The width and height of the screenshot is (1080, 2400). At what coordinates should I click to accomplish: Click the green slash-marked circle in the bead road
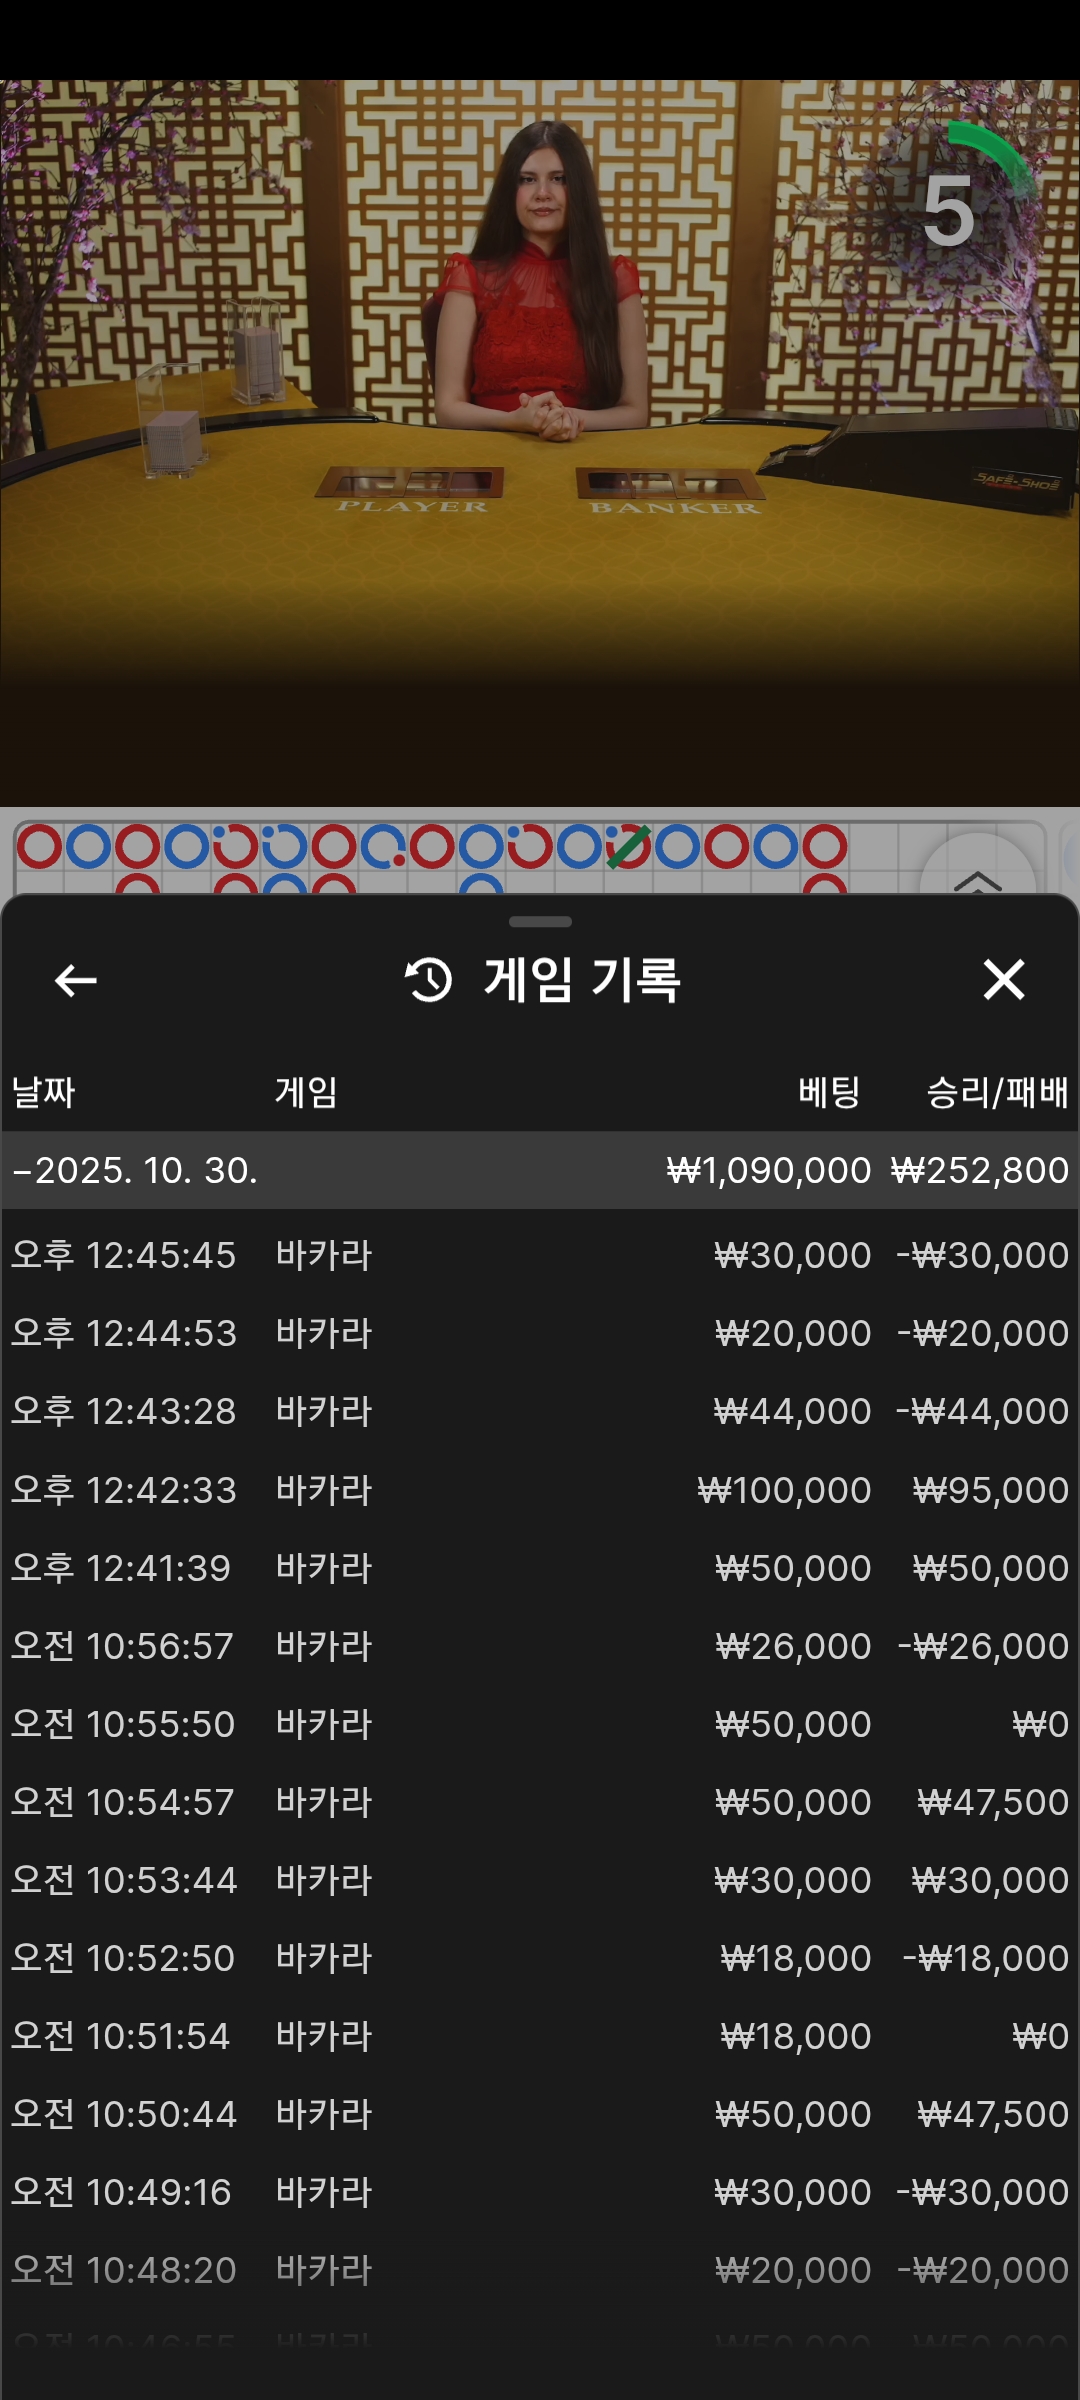628,847
